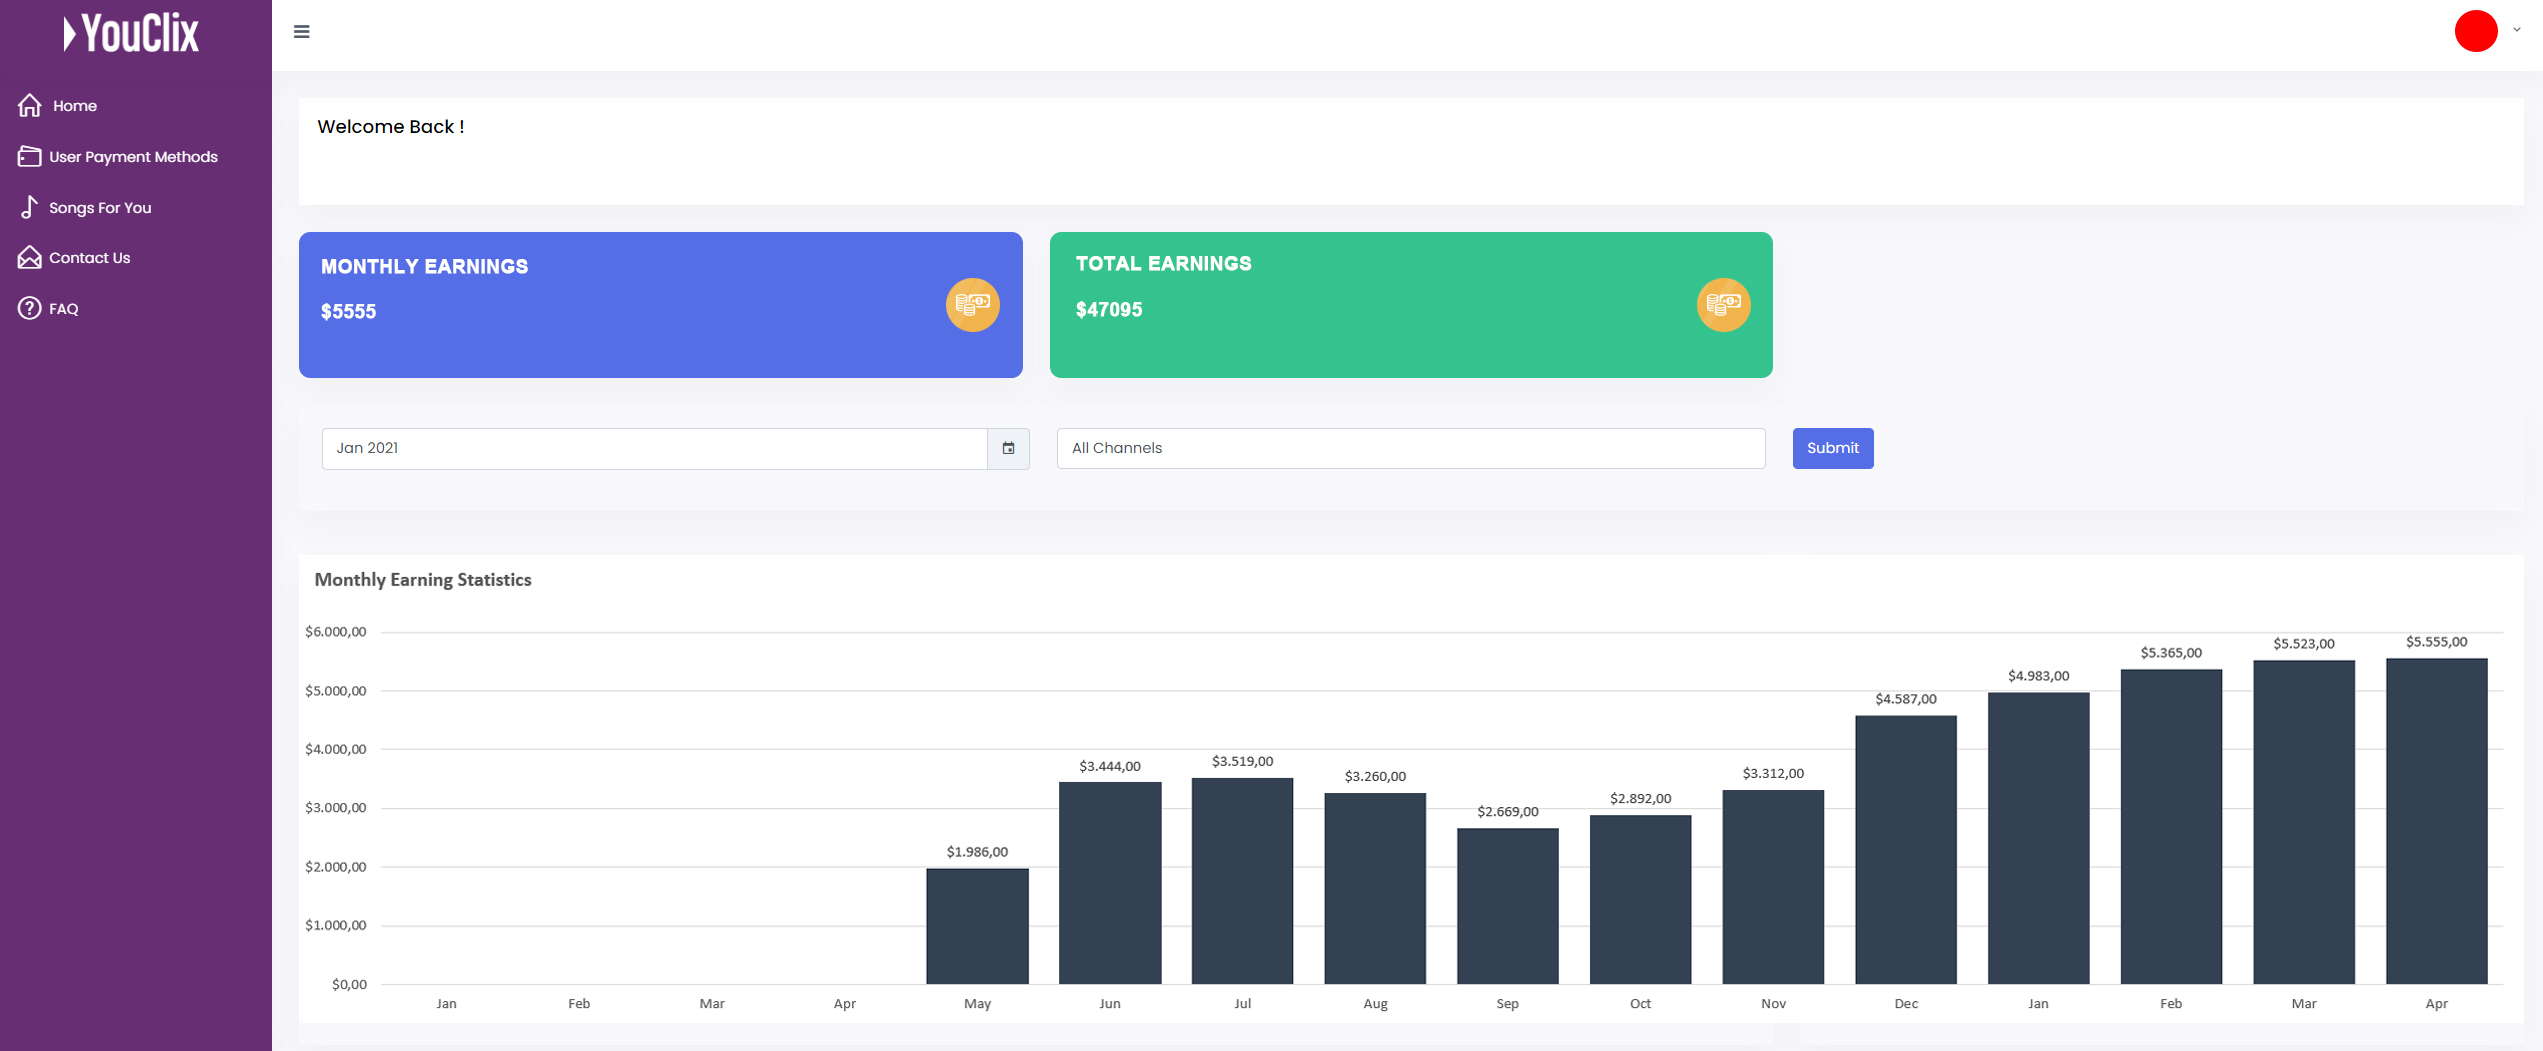The image size is (2543, 1051).
Task: Click the bar labeled $5.365,00
Action: click(x=2171, y=827)
